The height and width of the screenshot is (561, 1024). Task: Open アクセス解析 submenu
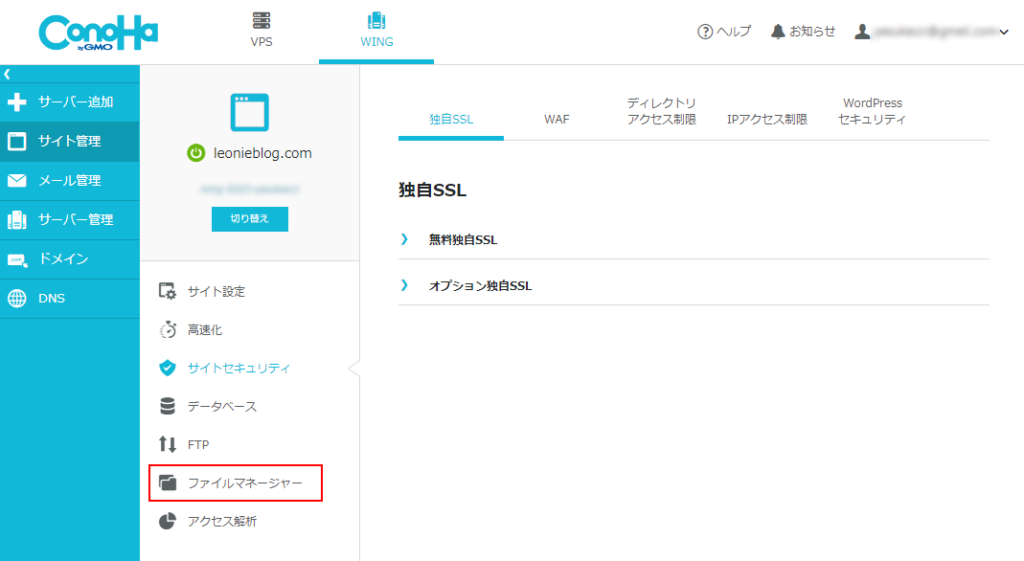coord(222,522)
